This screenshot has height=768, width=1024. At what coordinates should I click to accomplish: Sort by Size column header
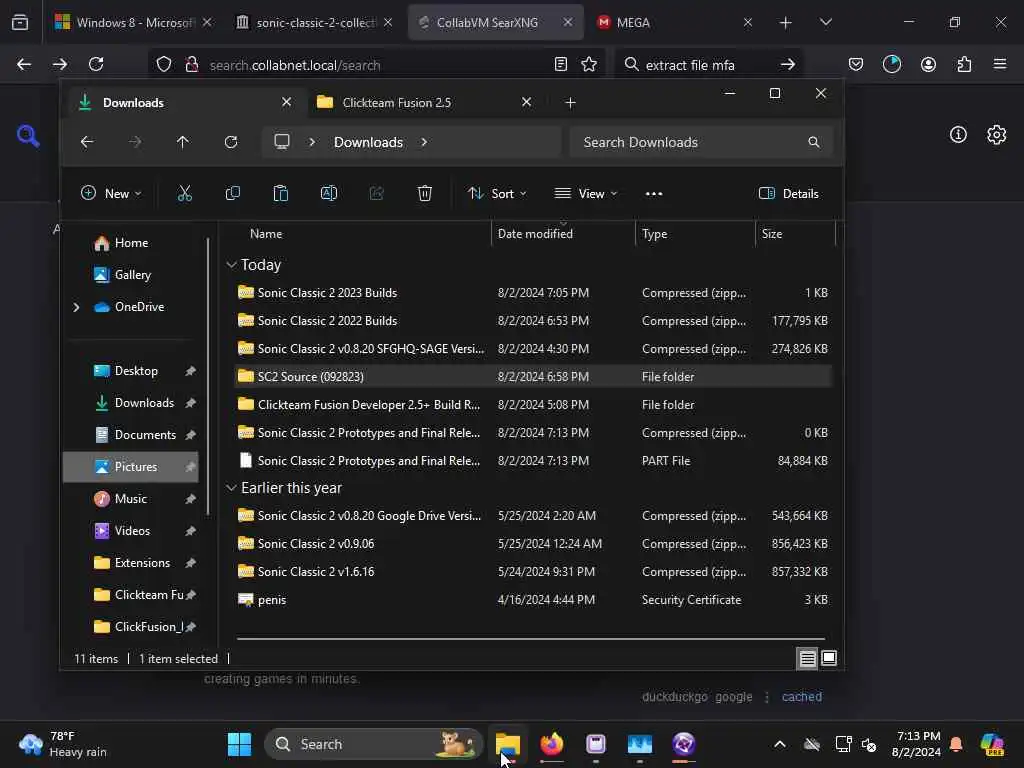click(x=795, y=234)
